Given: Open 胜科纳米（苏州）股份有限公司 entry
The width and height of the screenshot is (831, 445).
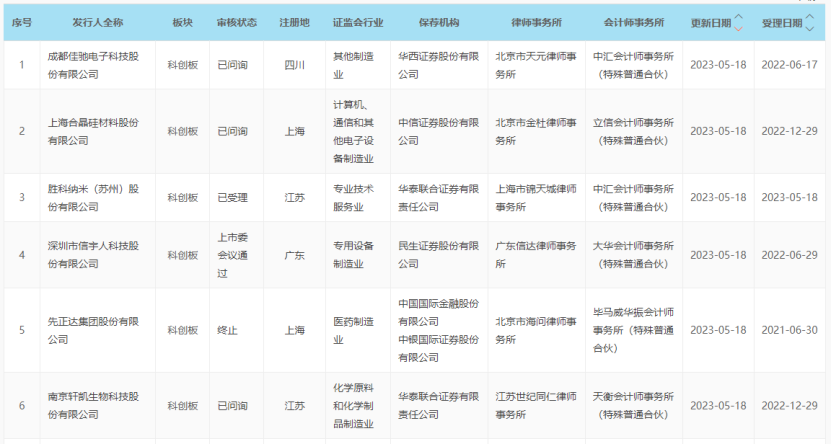Looking at the screenshot, I should click(93, 198).
